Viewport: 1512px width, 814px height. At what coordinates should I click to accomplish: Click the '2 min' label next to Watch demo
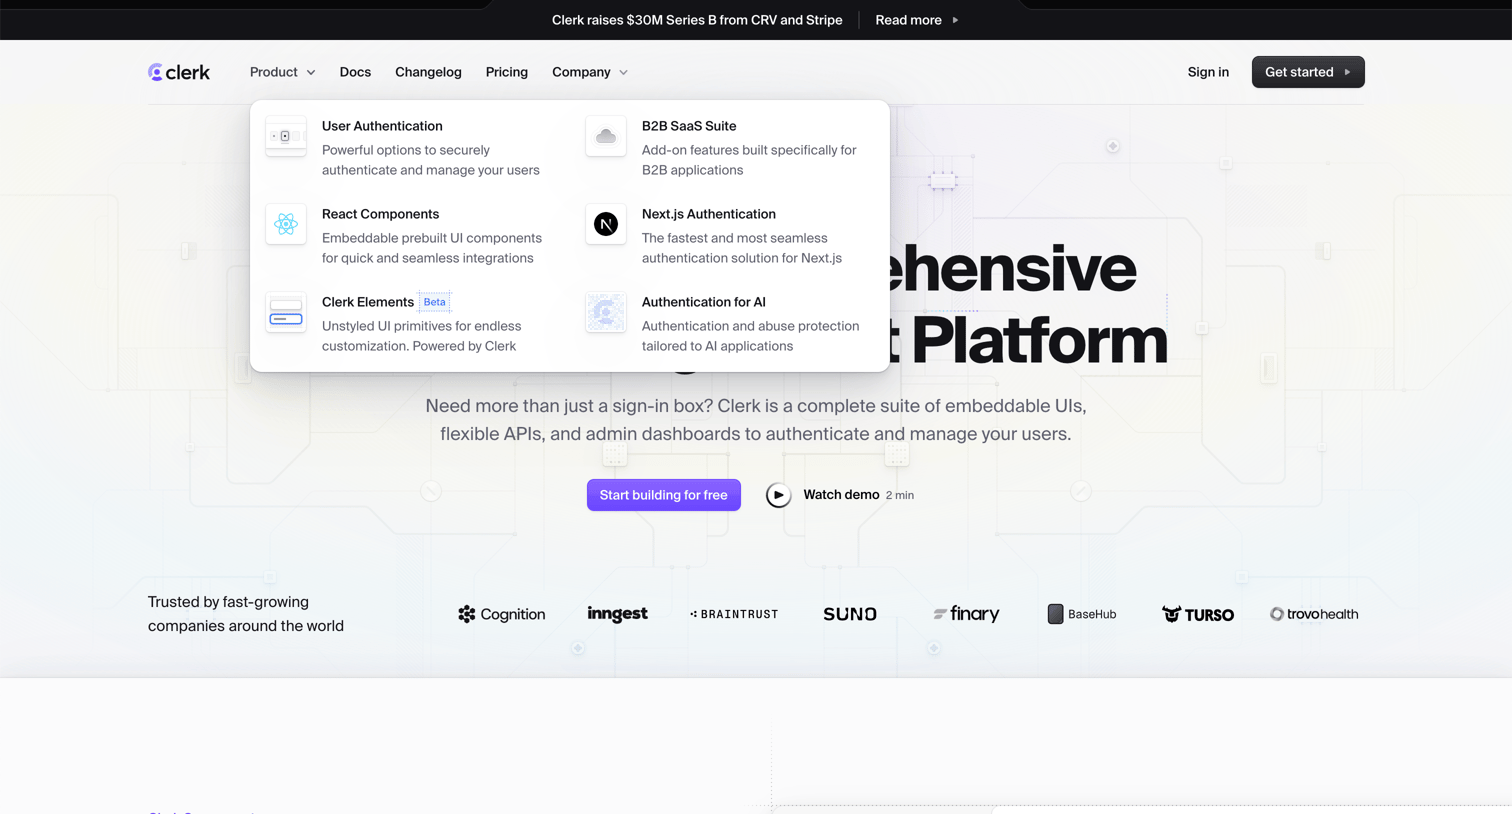pos(900,495)
